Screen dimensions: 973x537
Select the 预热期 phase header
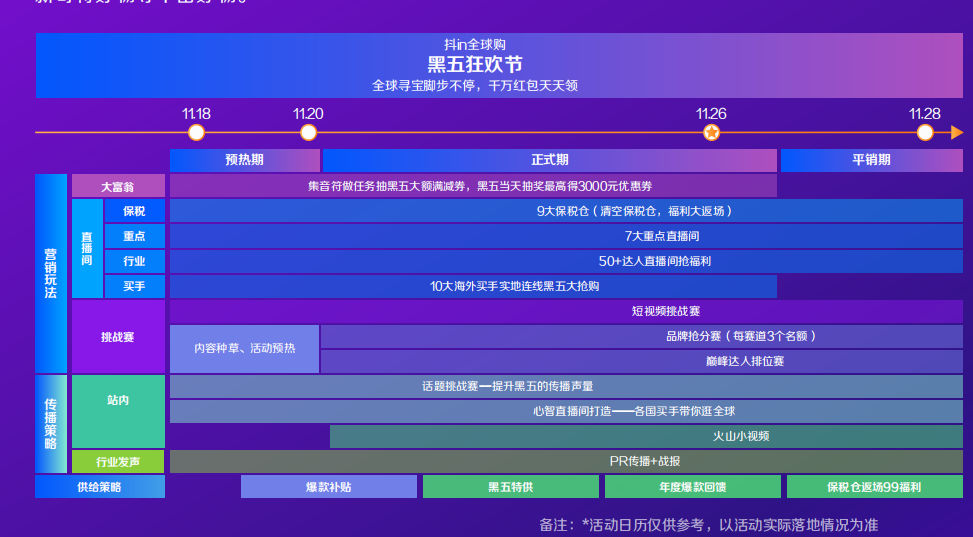pyautogui.click(x=244, y=160)
